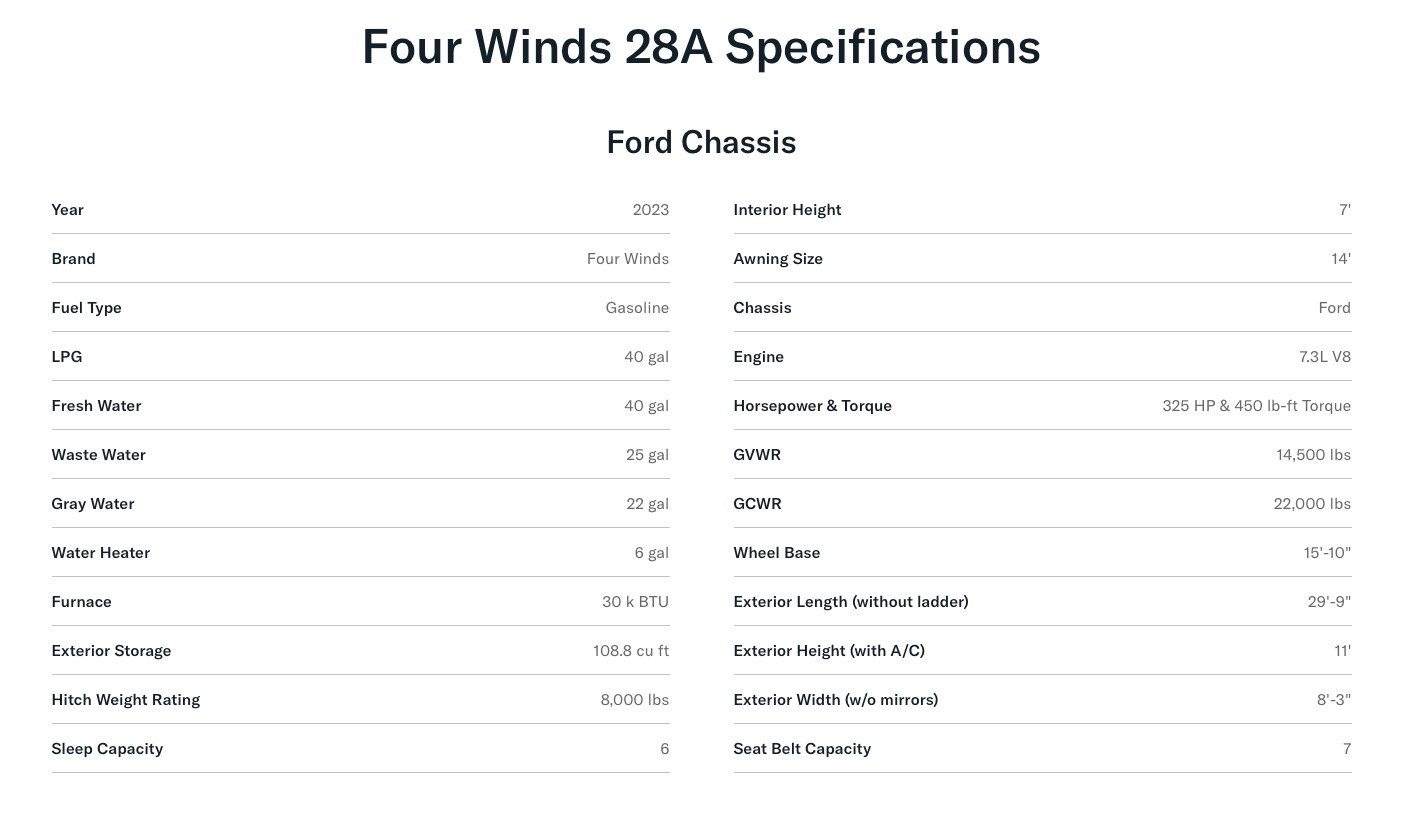Screen dimensions: 1404x827
Task: Click the Horsepower & Torque label
Action: point(812,406)
